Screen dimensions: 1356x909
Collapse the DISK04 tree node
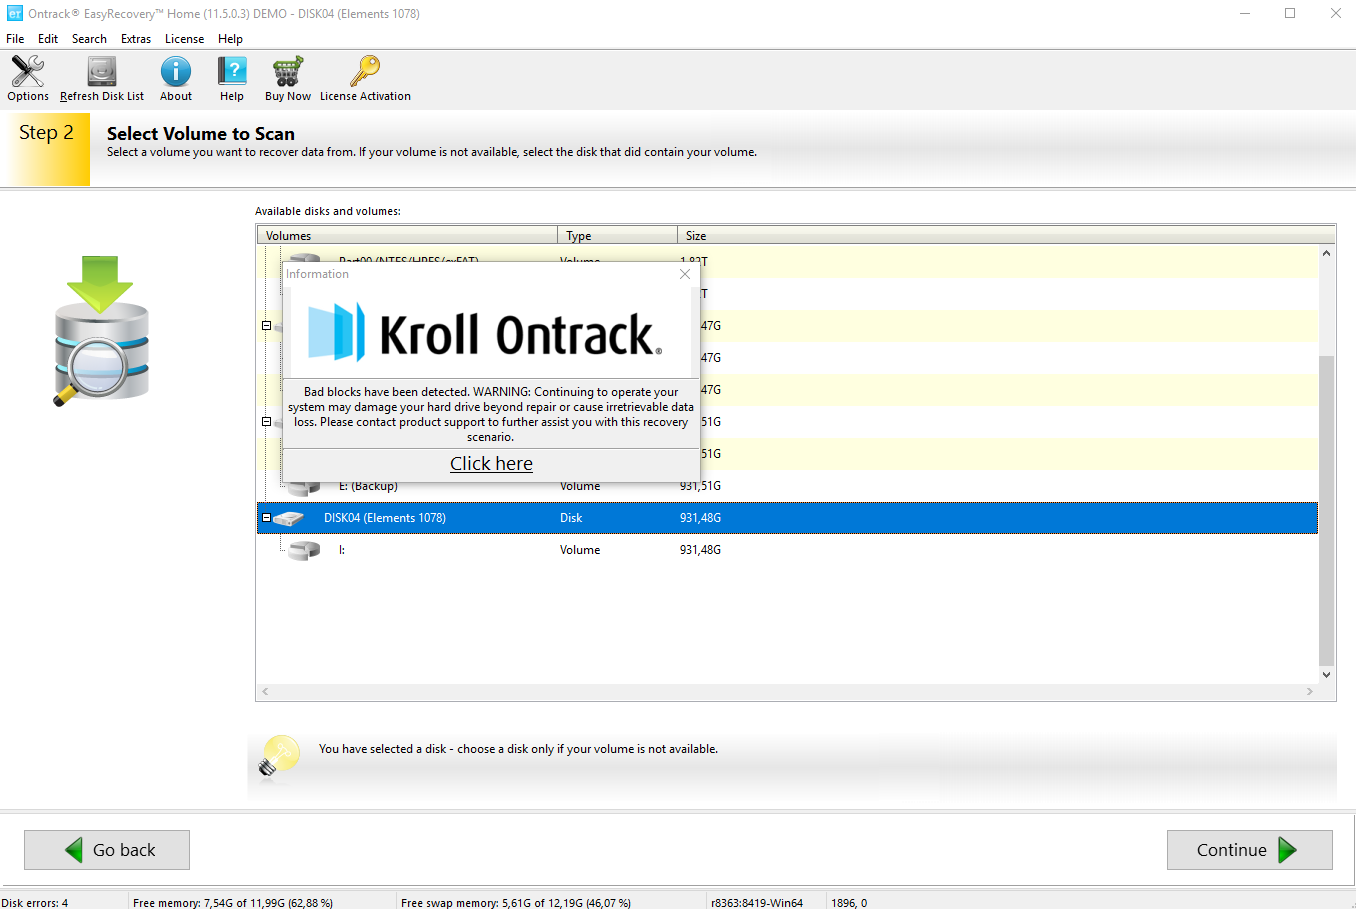tap(266, 518)
